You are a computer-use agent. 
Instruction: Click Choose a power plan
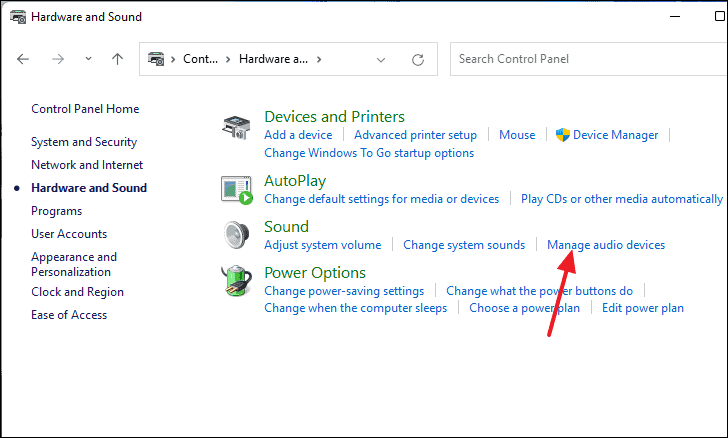click(524, 308)
